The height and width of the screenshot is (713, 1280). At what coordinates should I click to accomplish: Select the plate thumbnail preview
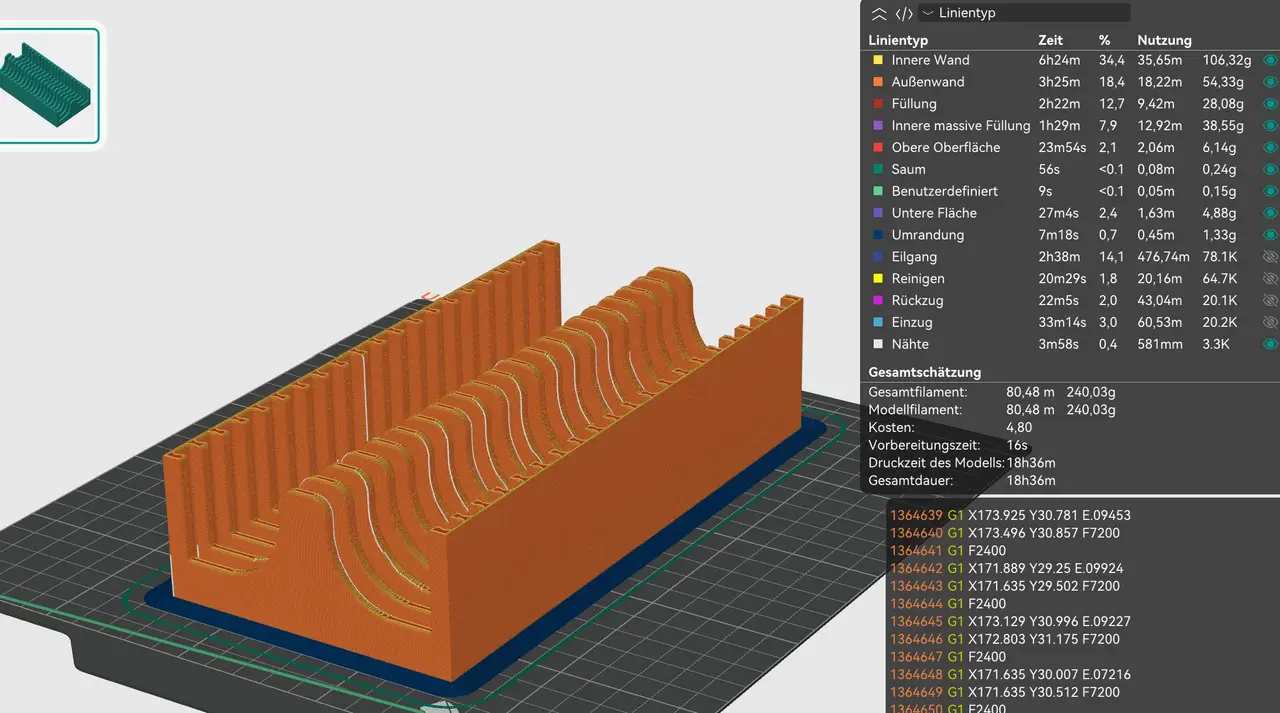tap(49, 85)
